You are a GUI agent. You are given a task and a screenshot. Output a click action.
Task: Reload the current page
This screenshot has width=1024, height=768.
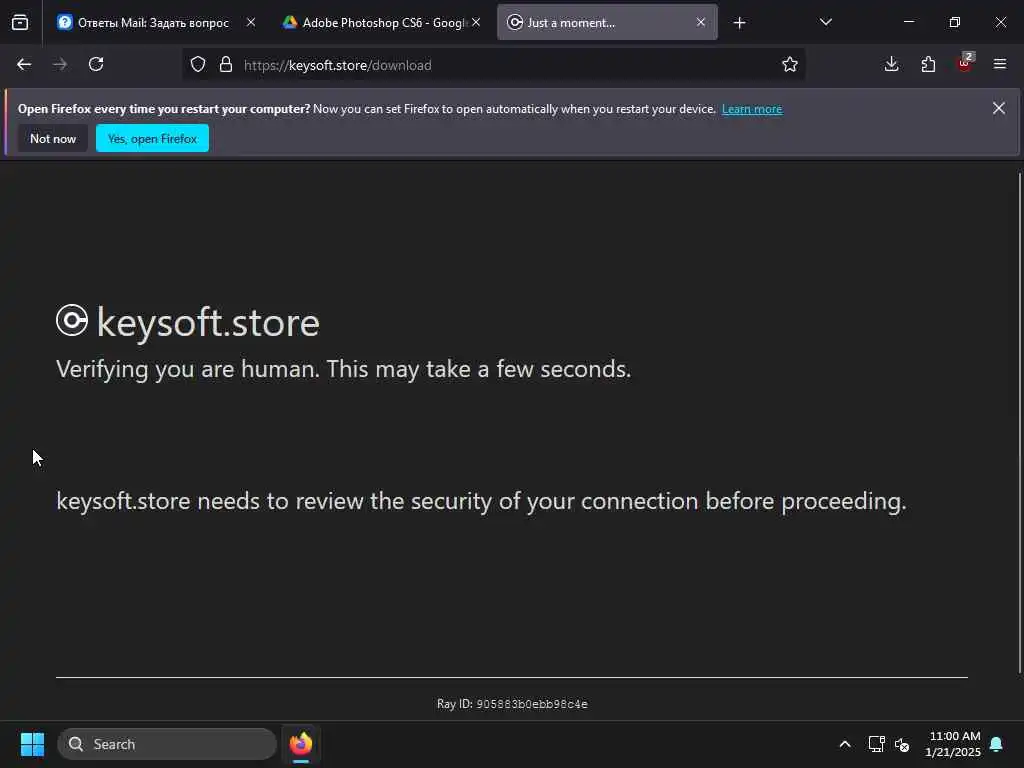pyautogui.click(x=96, y=64)
